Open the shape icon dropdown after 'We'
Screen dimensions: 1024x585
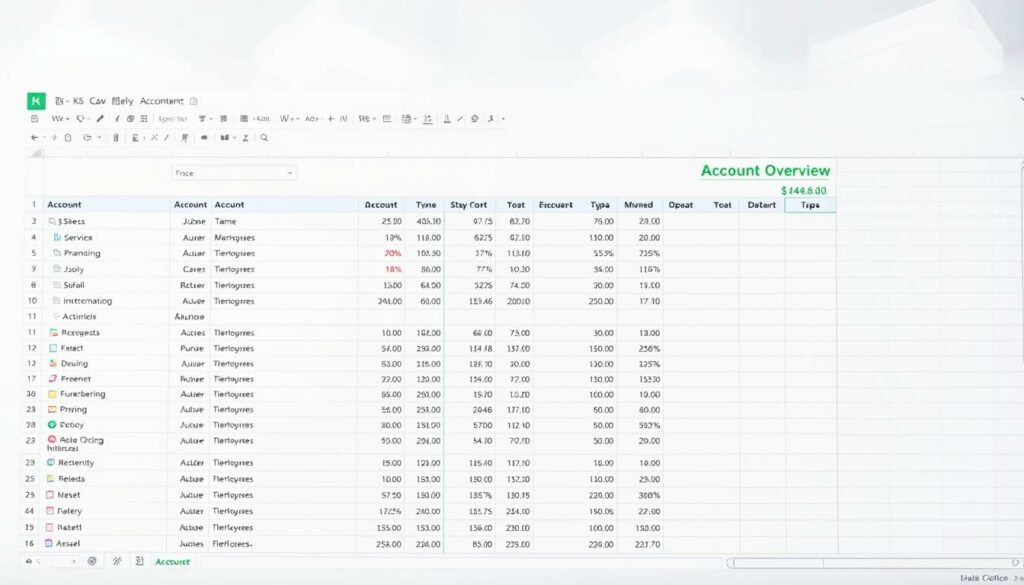[83, 119]
